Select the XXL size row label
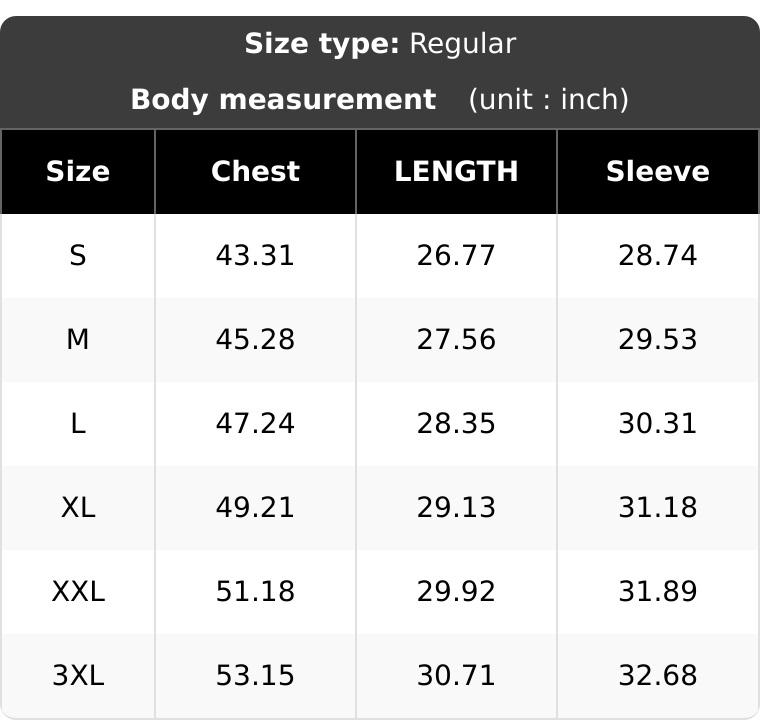The height and width of the screenshot is (720, 760). click(78, 592)
